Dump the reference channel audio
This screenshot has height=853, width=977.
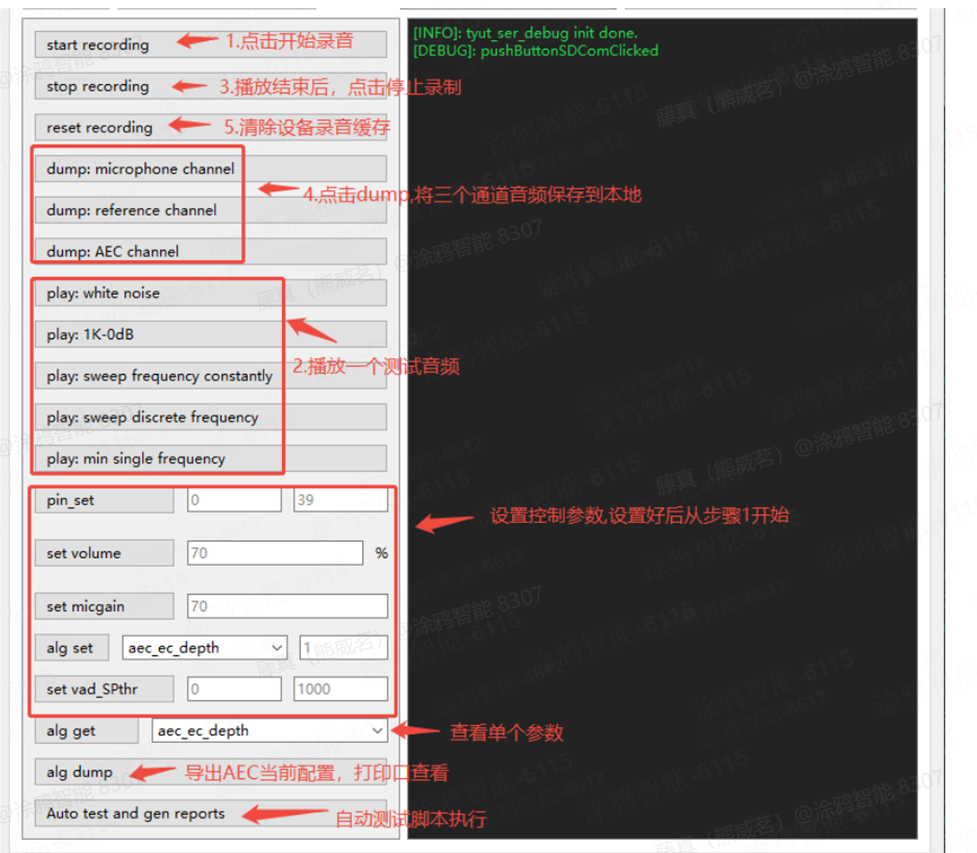pos(131,211)
